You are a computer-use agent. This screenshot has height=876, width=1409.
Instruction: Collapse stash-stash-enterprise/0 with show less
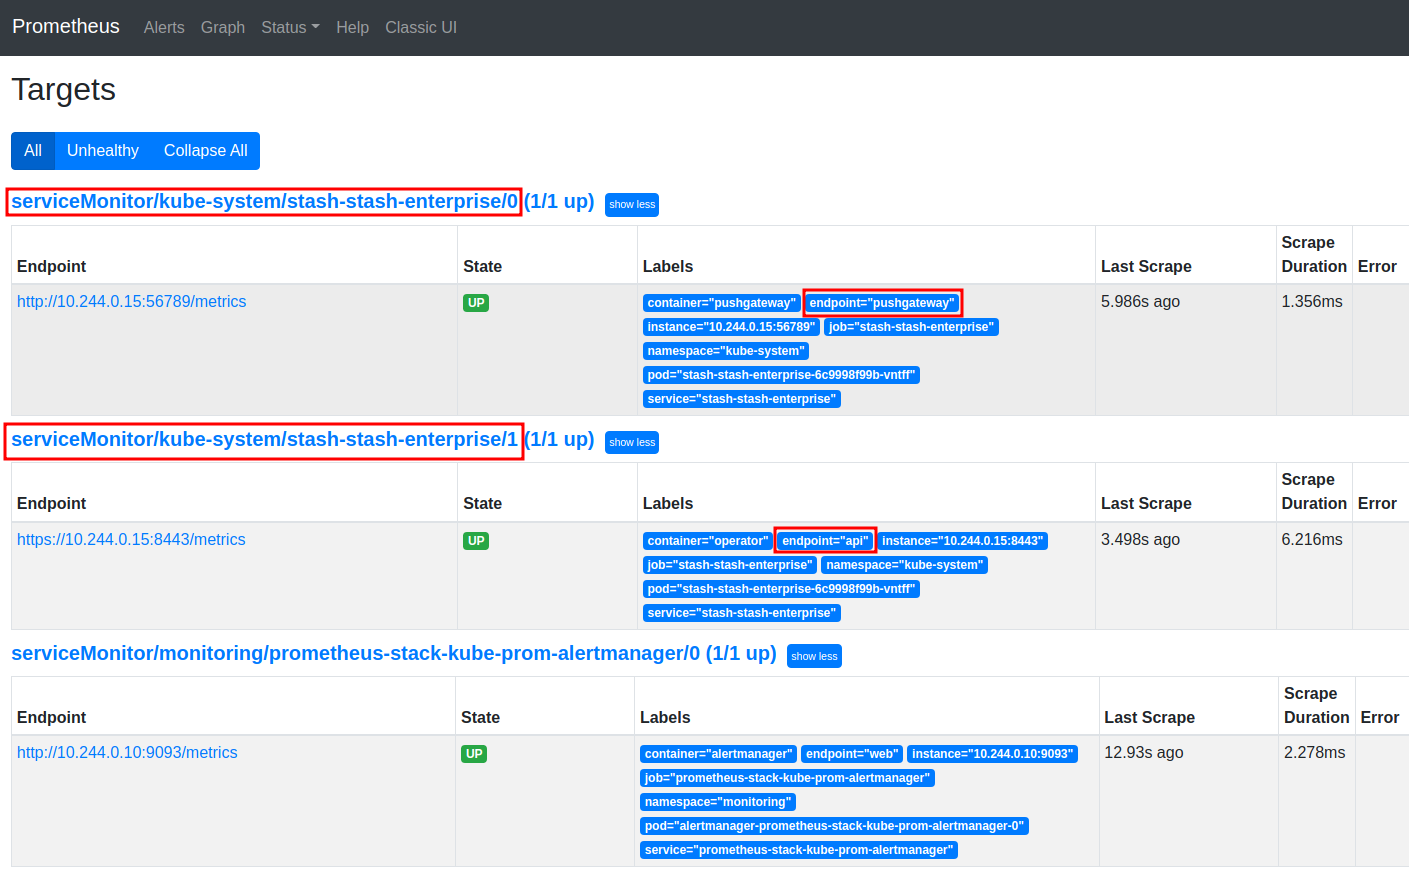click(632, 205)
